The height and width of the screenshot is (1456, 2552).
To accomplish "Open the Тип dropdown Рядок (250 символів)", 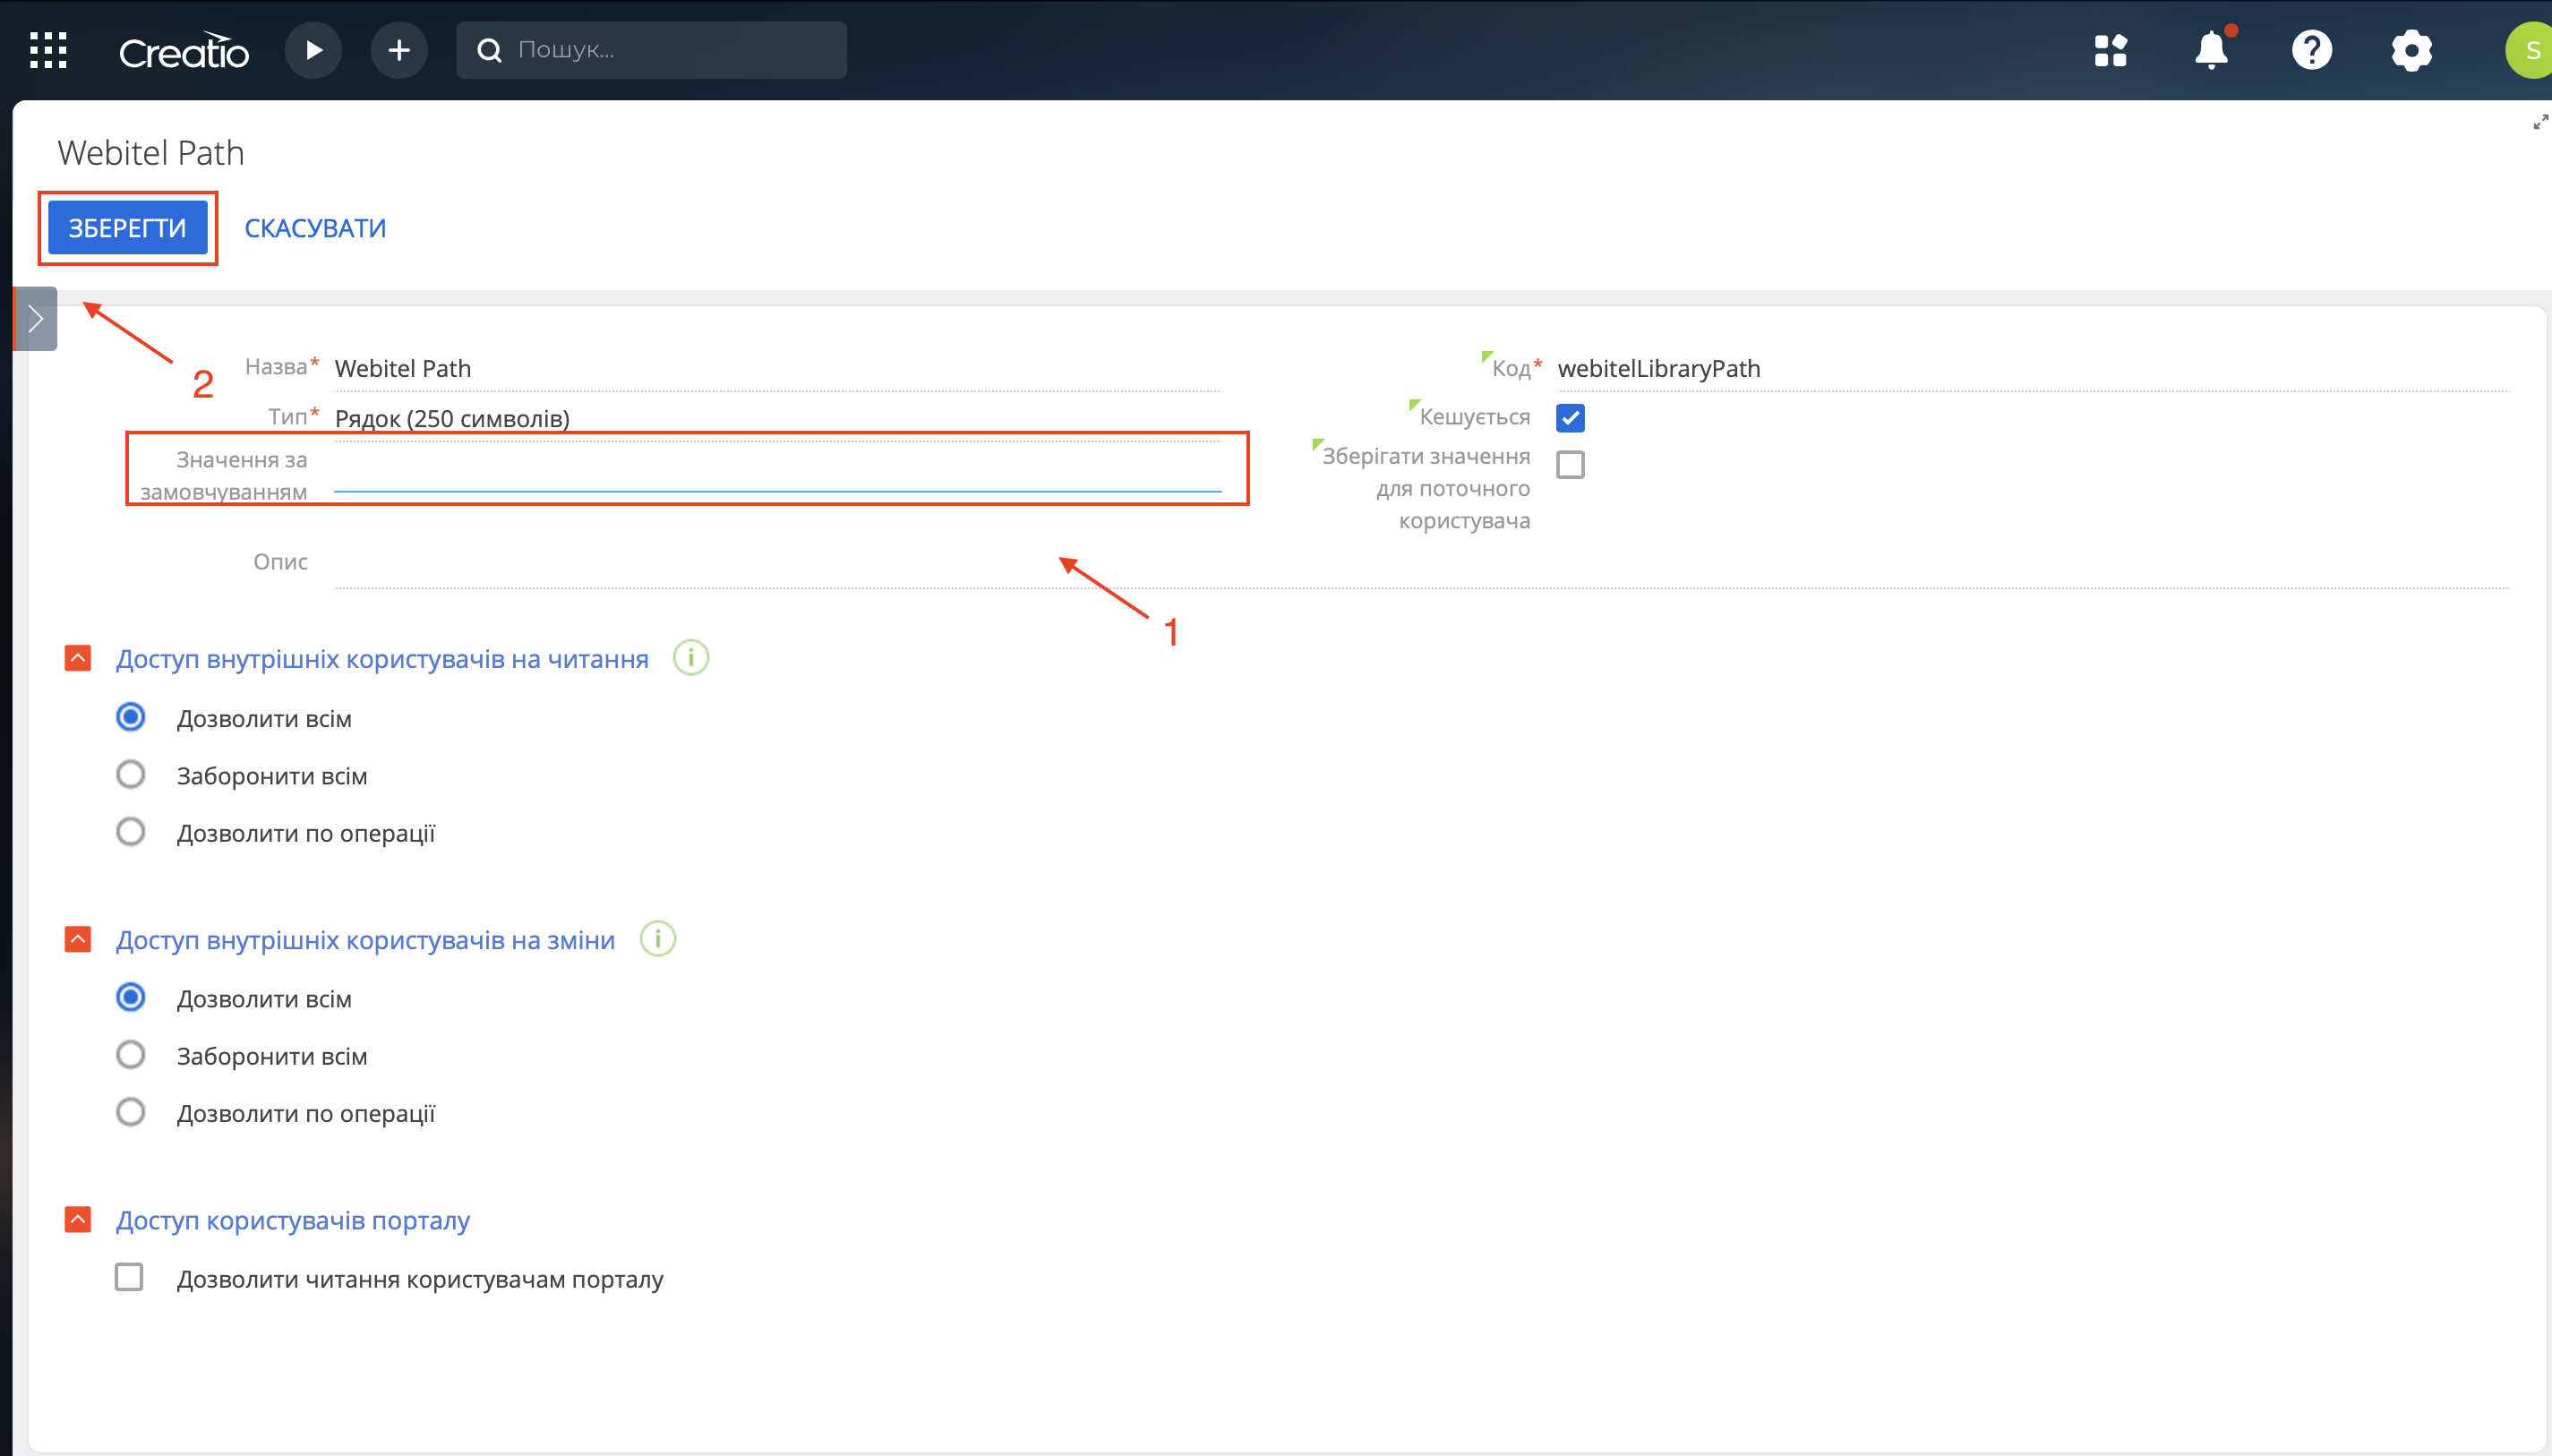I will coord(777,418).
